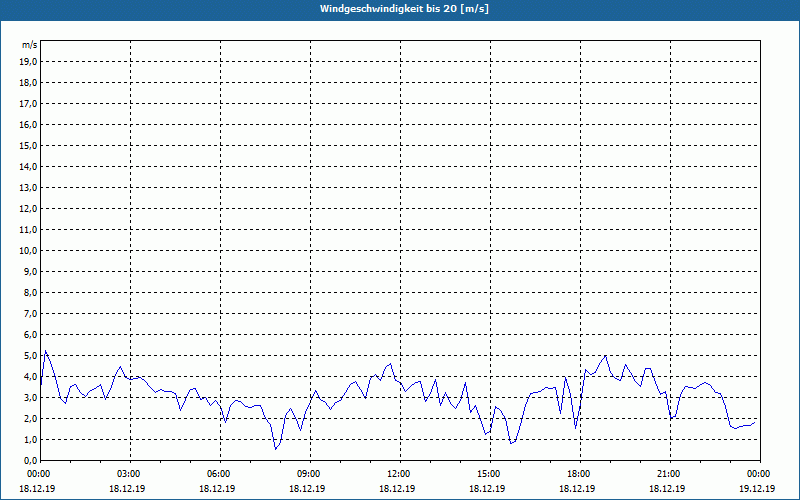
Task: Click the 5,0 y-axis label
Action: click(x=30, y=356)
